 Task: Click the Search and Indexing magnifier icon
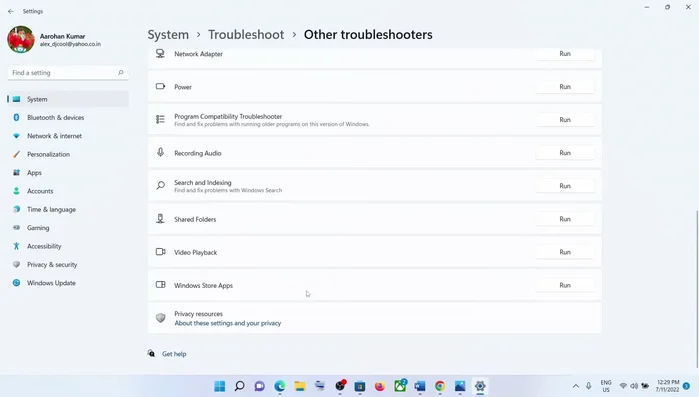coord(160,185)
